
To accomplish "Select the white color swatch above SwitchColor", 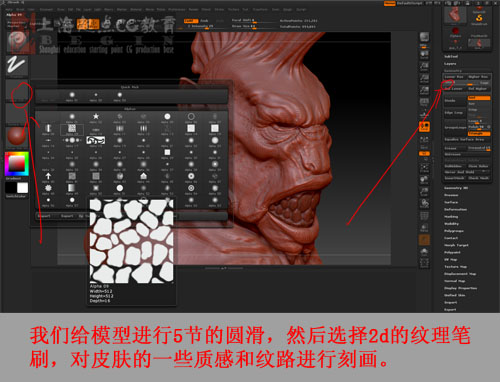I will [x=22, y=188].
